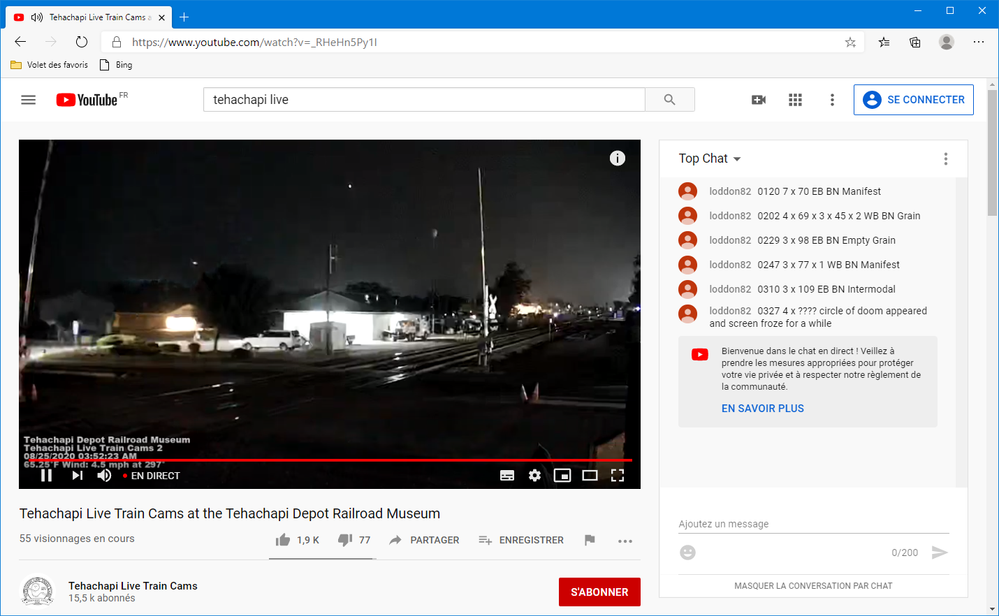The height and width of the screenshot is (616, 999).
Task: Toggle subtitles in the video player
Action: (x=507, y=475)
